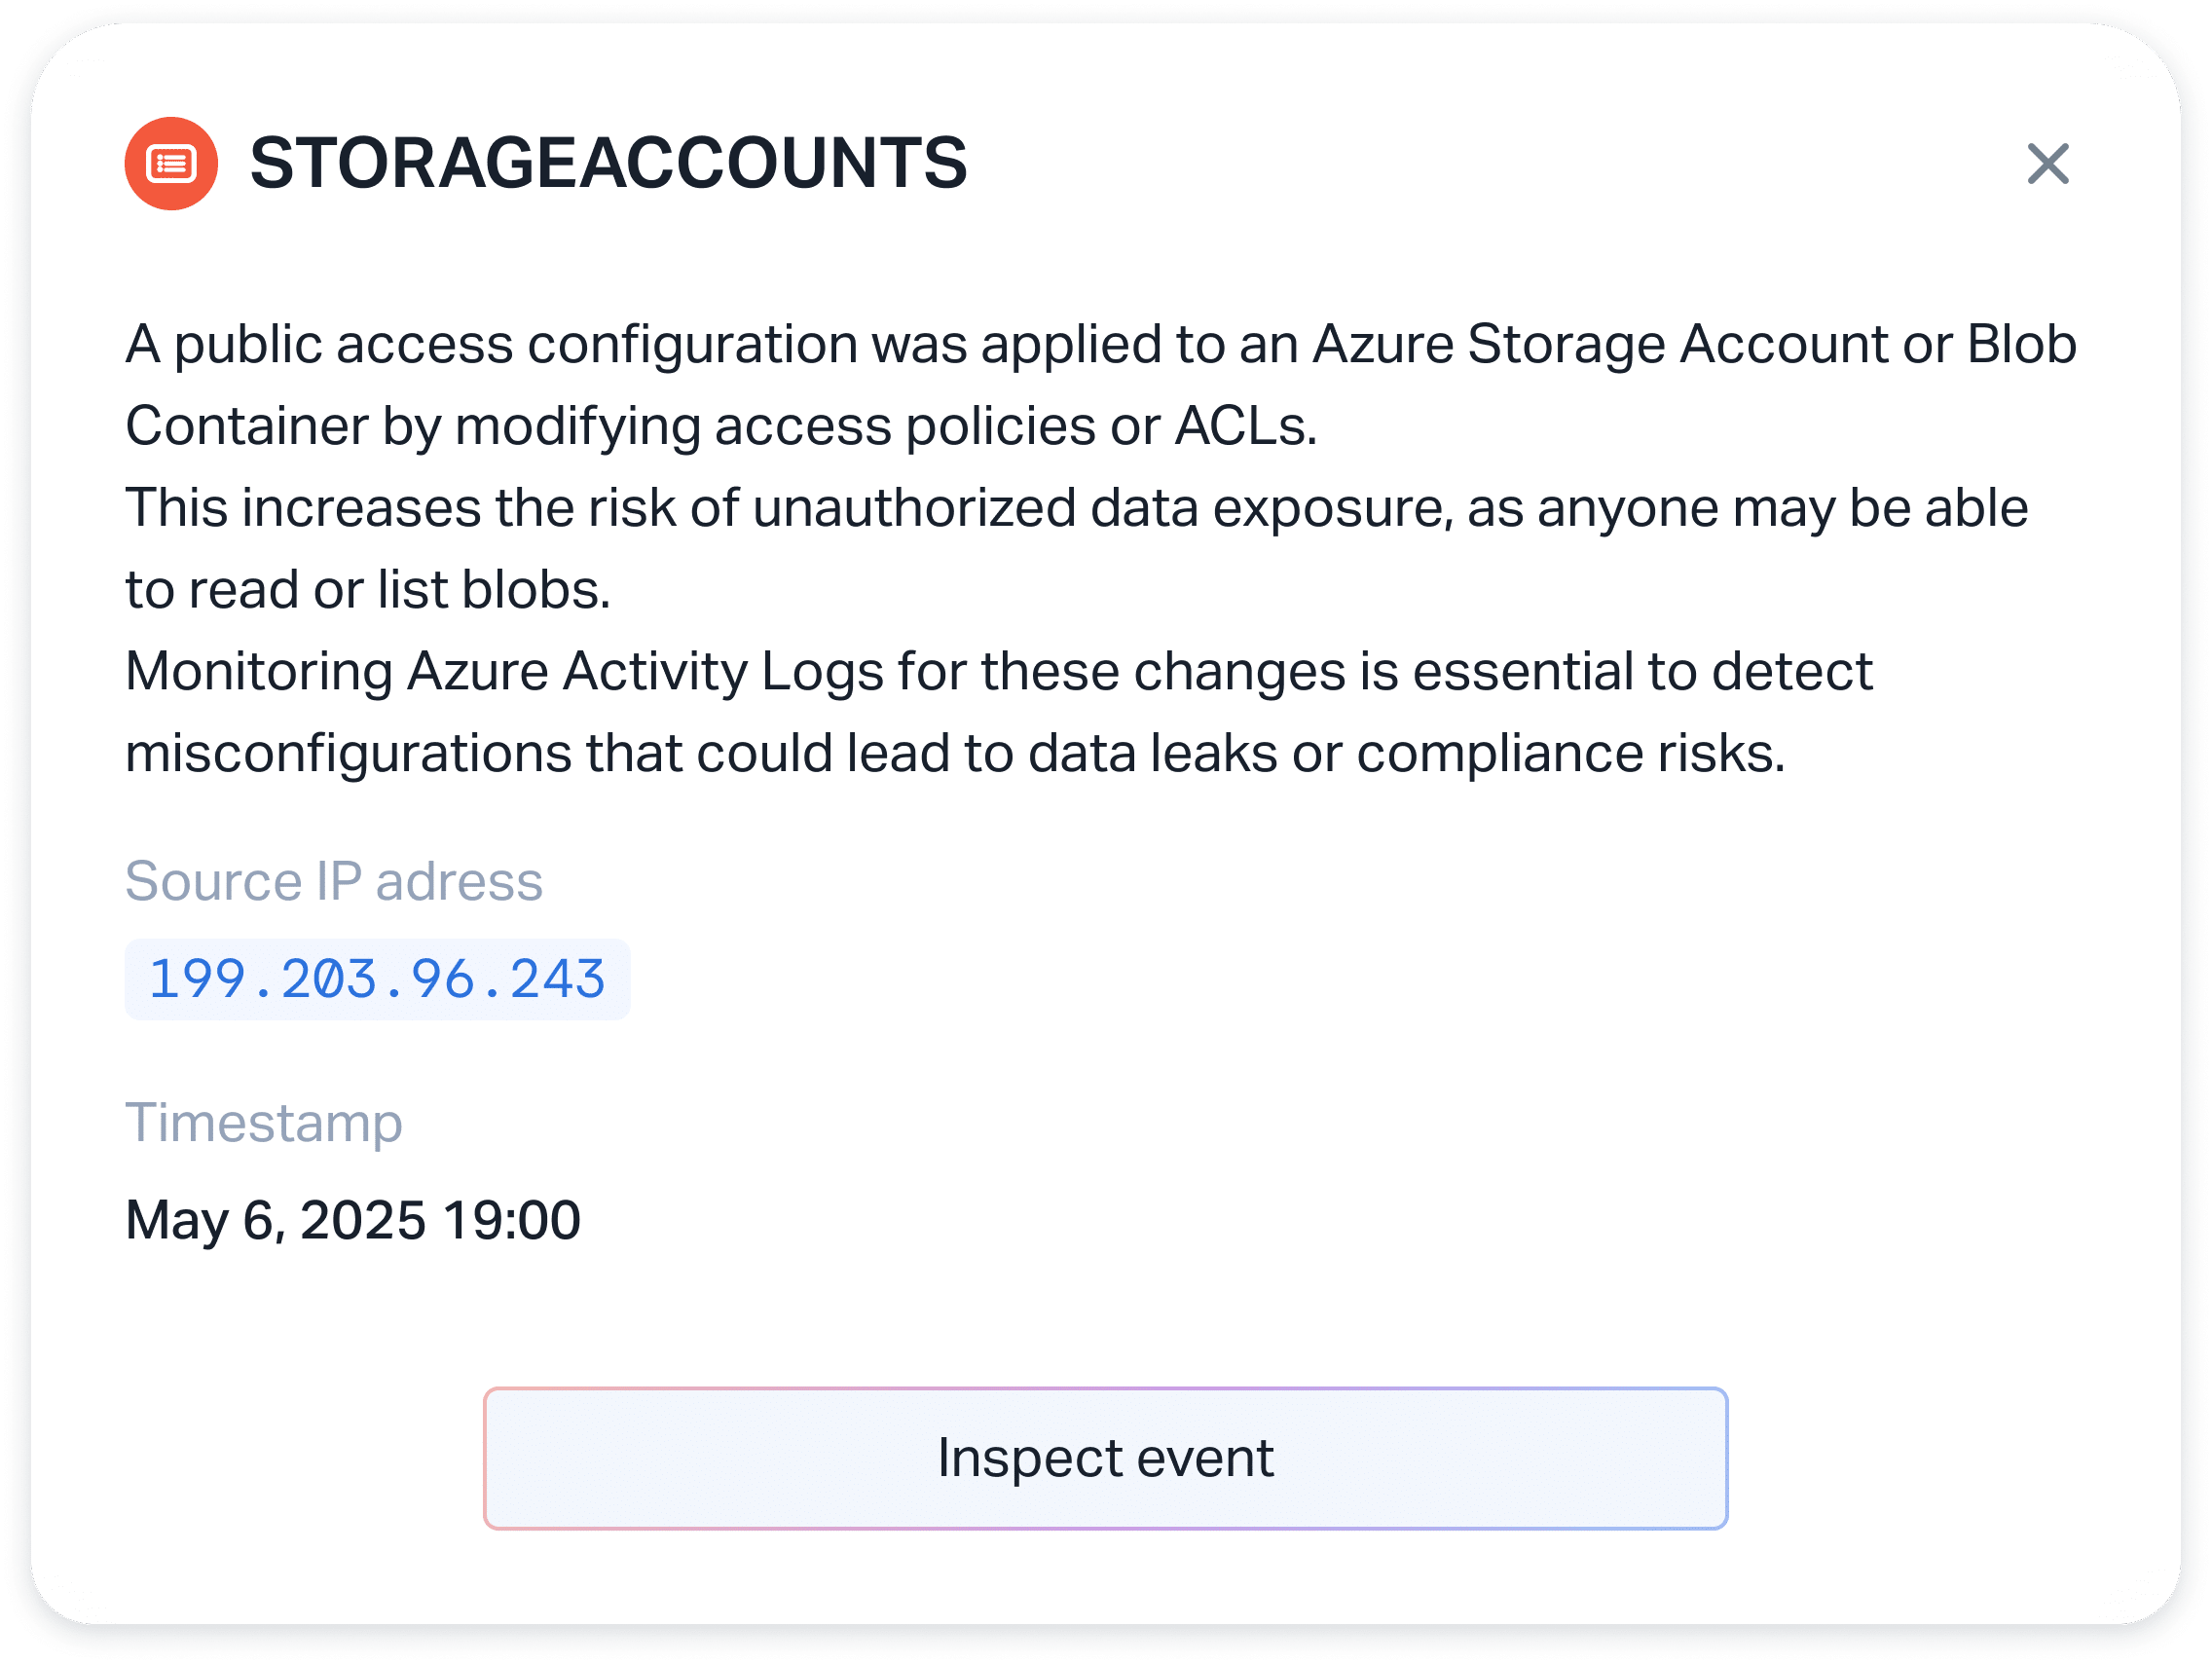Click the words 'Azure Storage Account'
2212x1663 pixels.
click(1600, 345)
